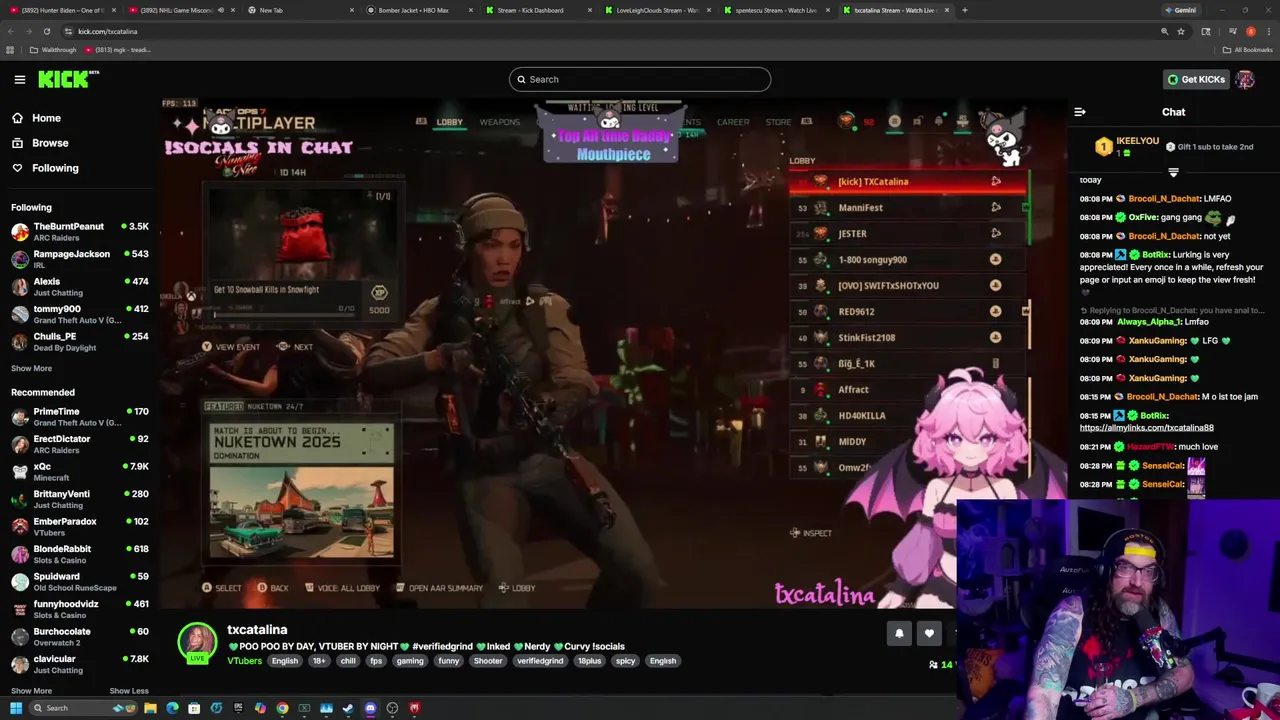Switch to Stream - Kick Dashboard tab
The image size is (1280, 720).
pyautogui.click(x=536, y=10)
